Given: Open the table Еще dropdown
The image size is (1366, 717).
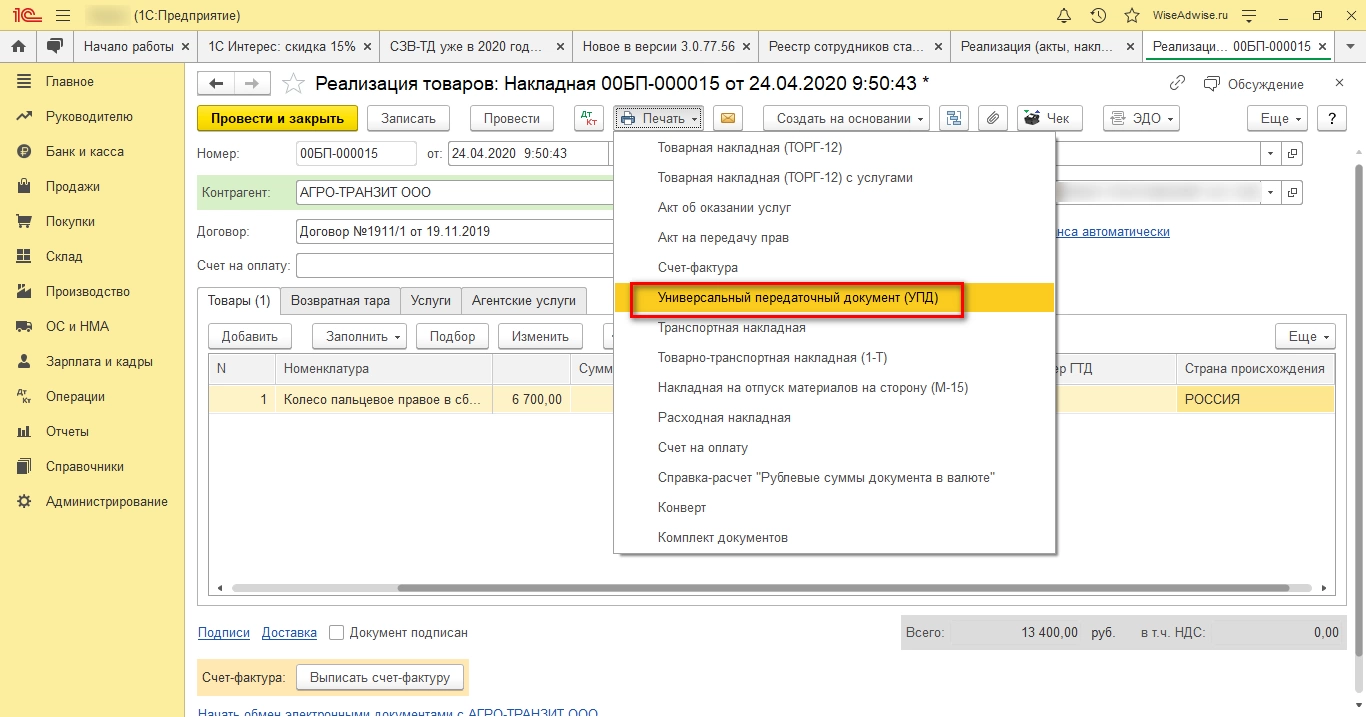Looking at the screenshot, I should click(x=1305, y=336).
